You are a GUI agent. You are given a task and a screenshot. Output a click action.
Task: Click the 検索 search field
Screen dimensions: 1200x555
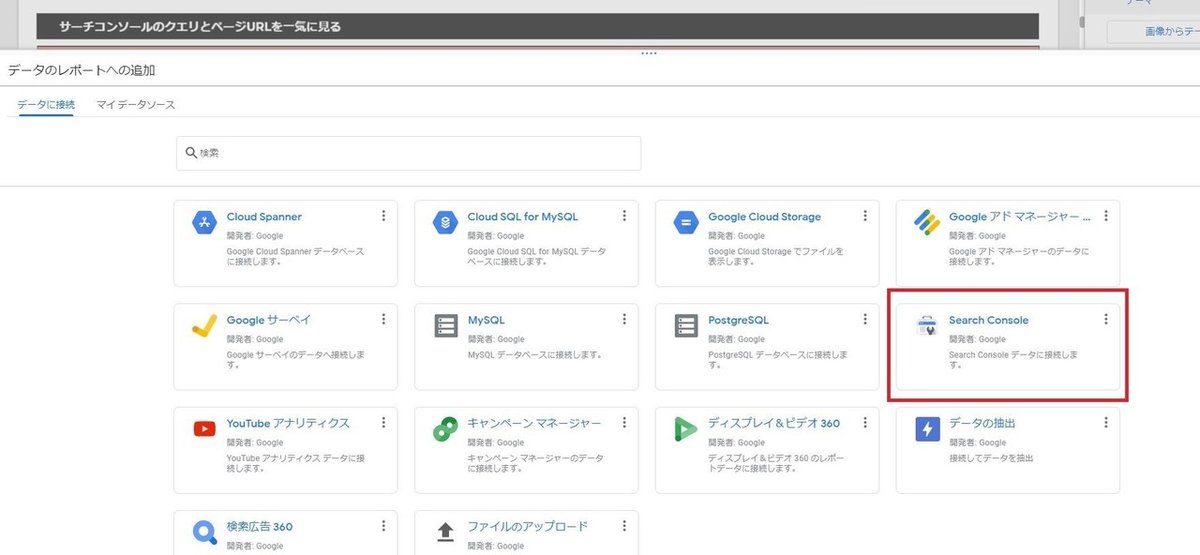408,153
